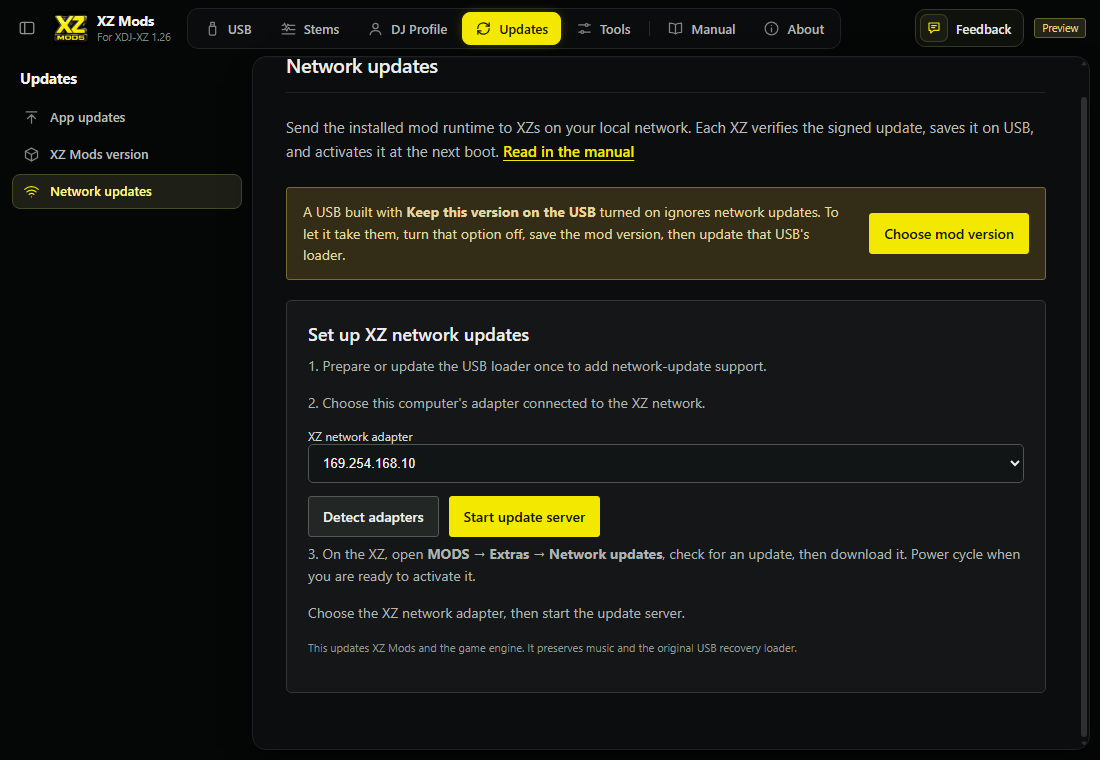Click the "For XDJ-XZ 1.26" subtitle

(134, 37)
